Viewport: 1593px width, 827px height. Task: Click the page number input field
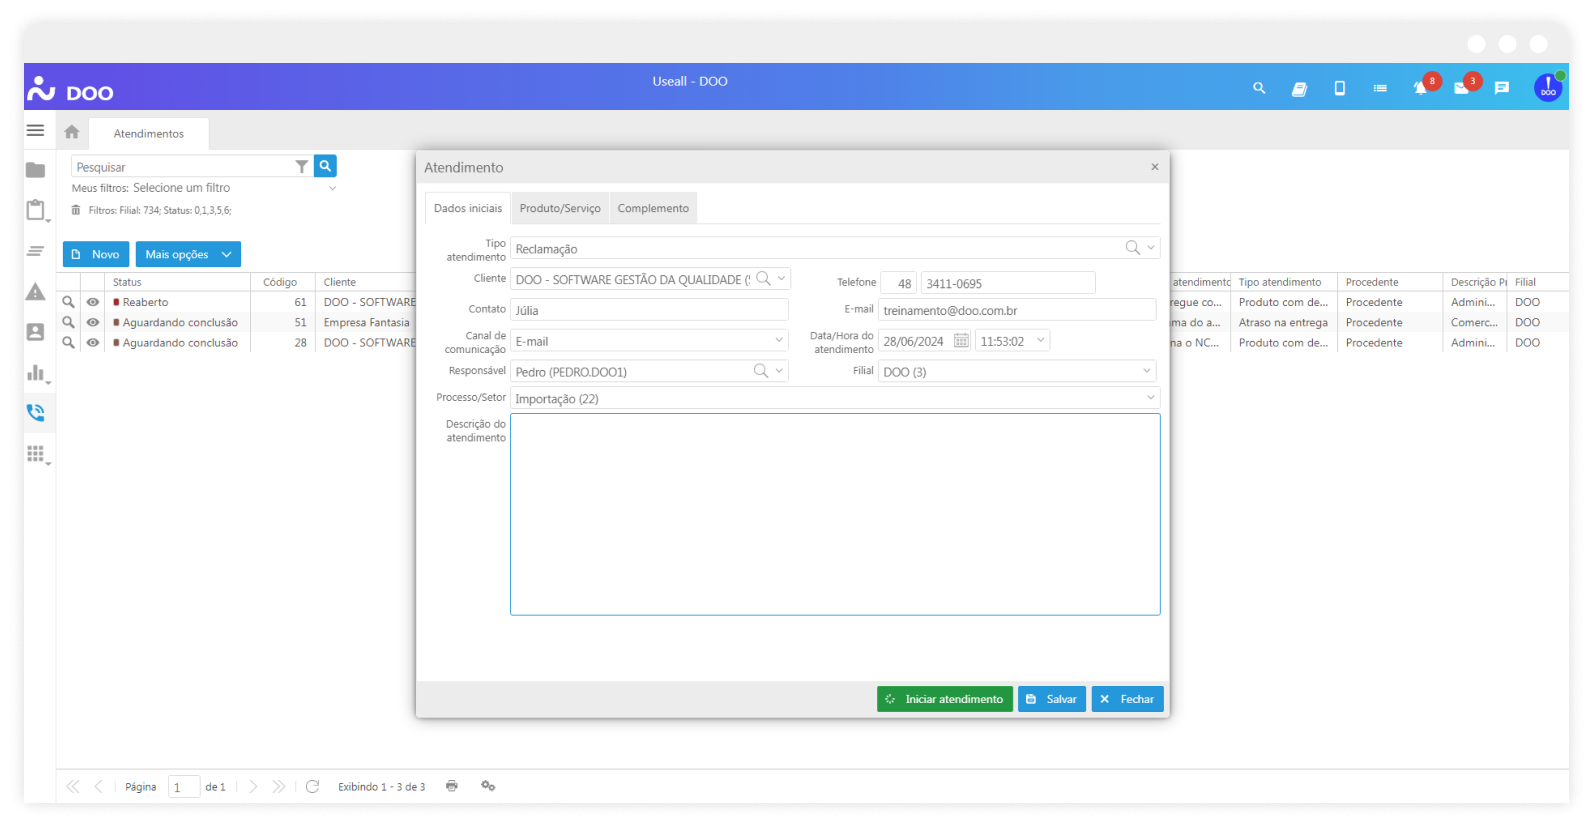tap(184, 787)
